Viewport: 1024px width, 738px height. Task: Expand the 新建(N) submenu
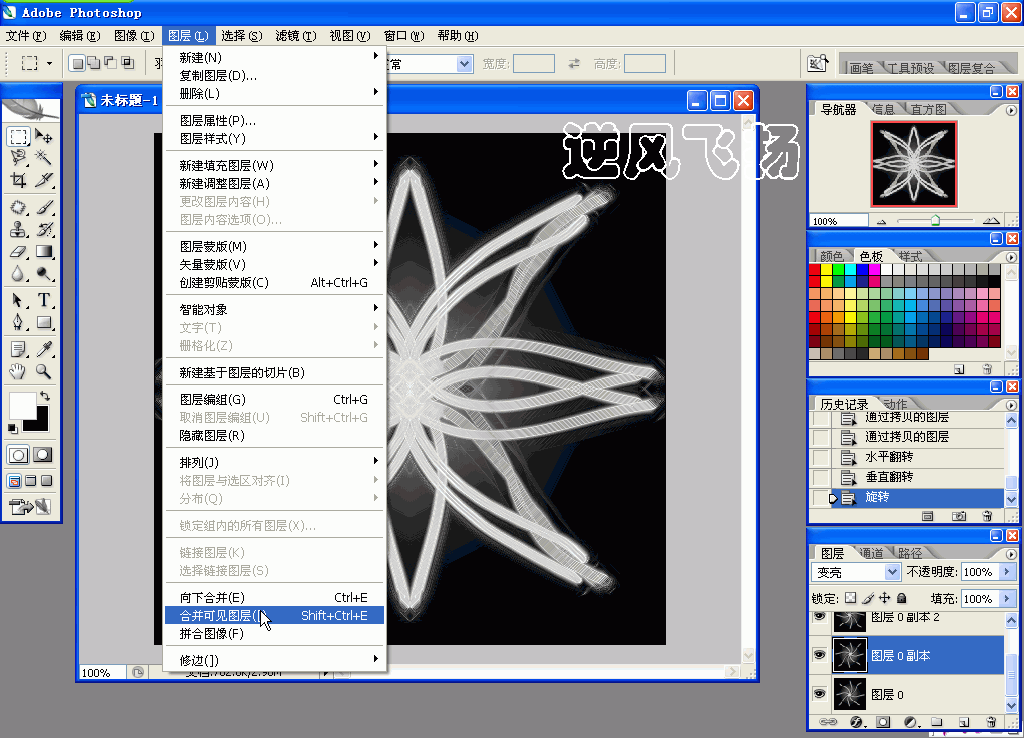[274, 57]
